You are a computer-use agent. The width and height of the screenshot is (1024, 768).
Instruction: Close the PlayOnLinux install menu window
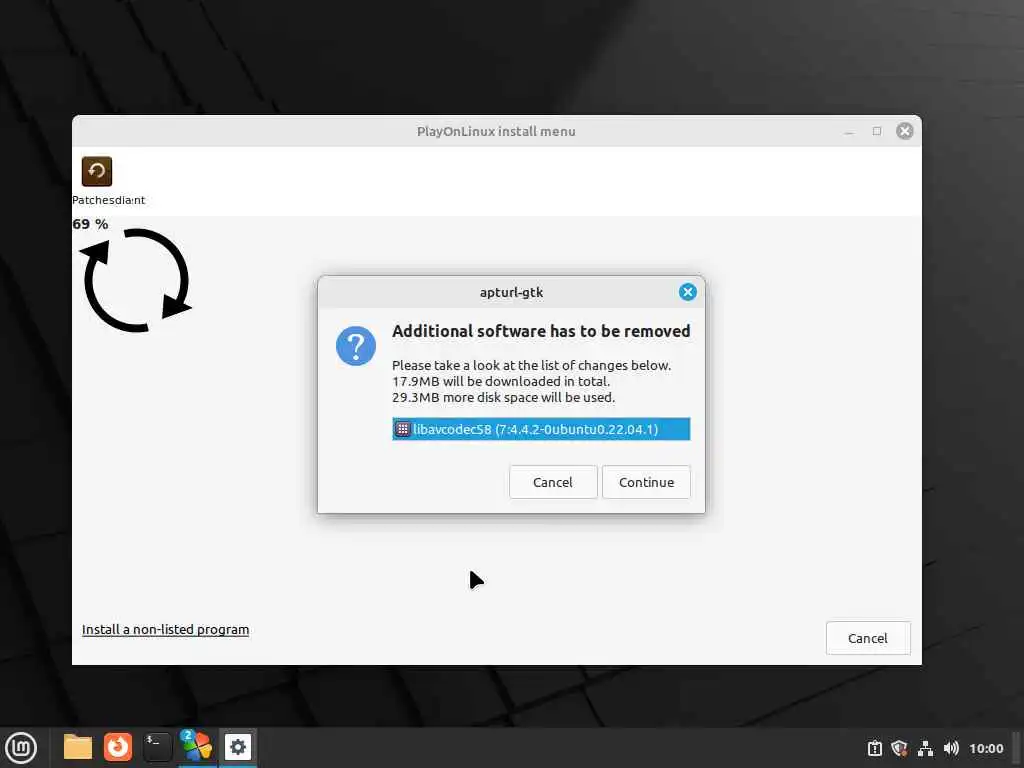pyautogui.click(x=904, y=131)
